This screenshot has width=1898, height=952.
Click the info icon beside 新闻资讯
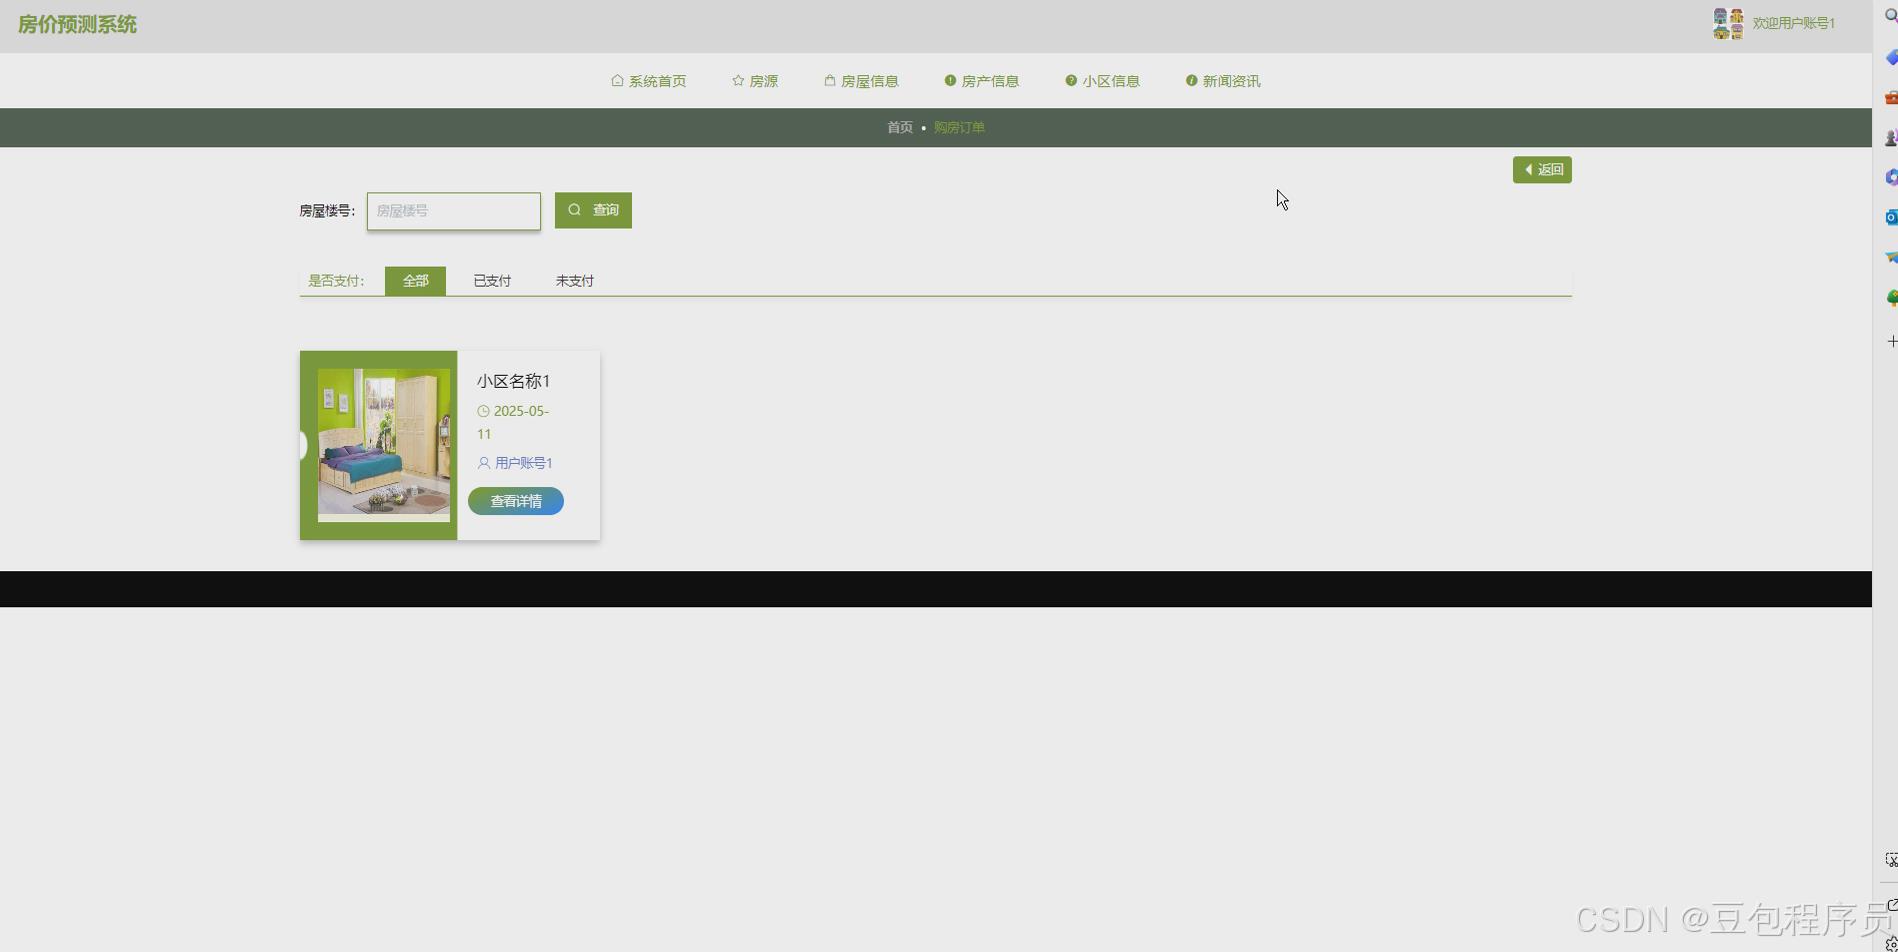1191,81
